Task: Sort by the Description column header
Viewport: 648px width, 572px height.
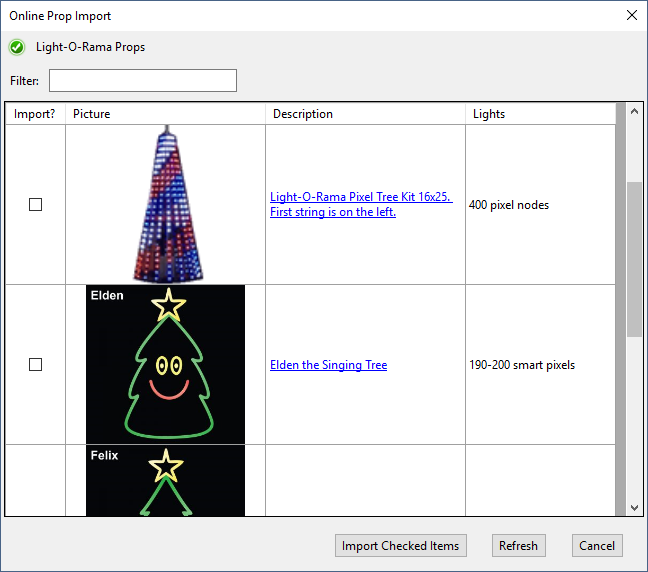Action: pos(365,114)
